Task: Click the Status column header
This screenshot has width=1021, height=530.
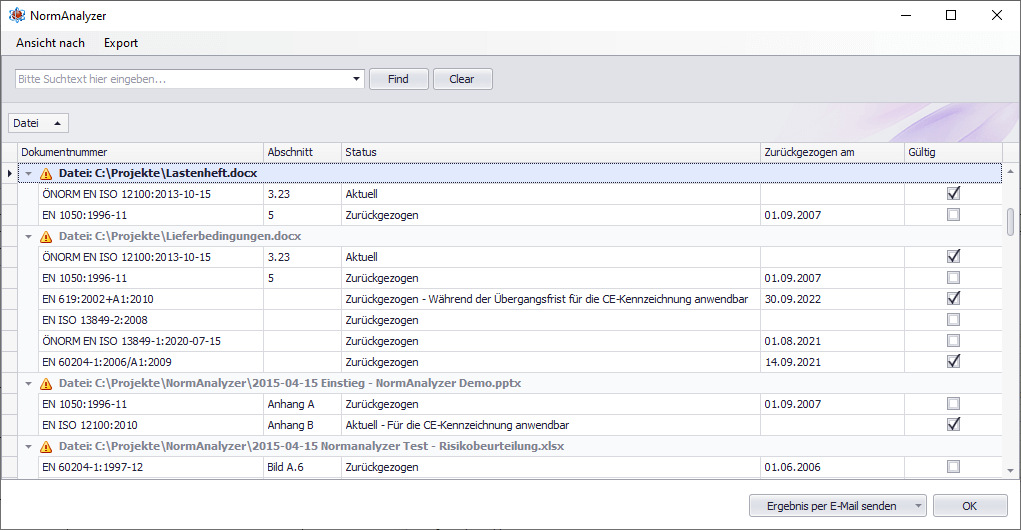Action: [x=550, y=152]
